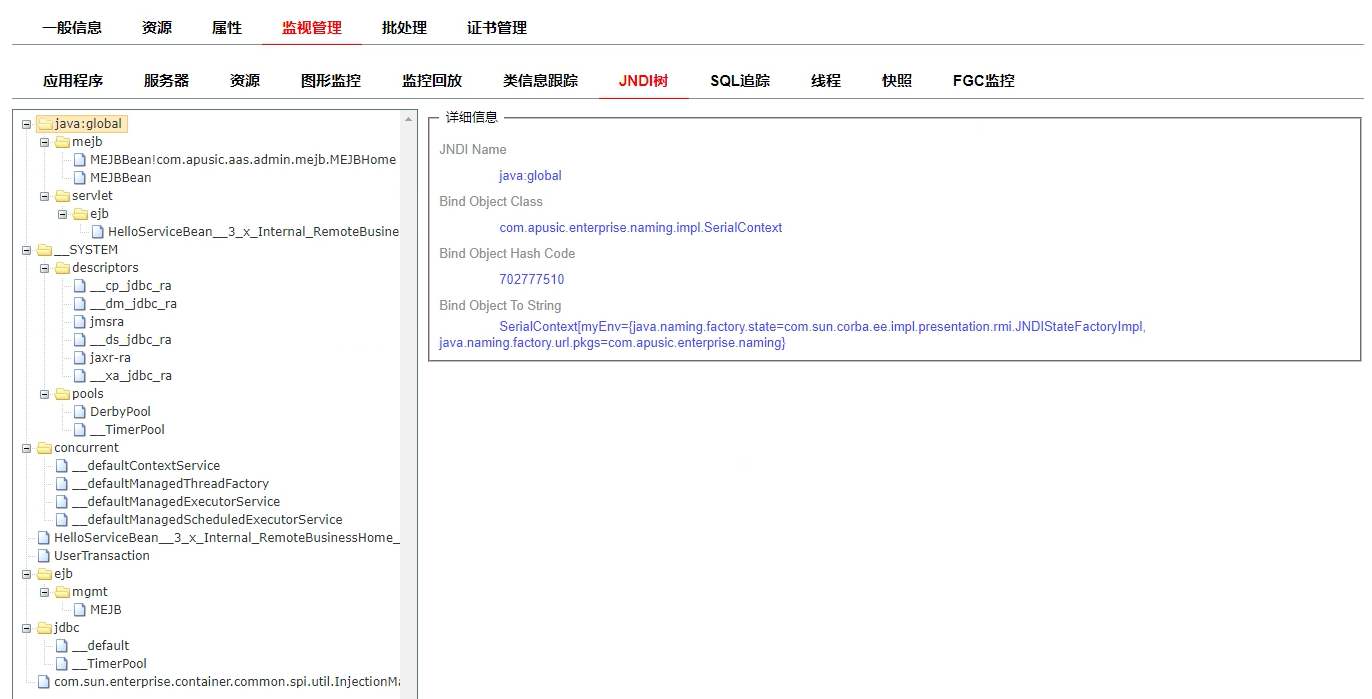Image resolution: width=1372 pixels, height=699 pixels.
Task: Collapse the jdbc tree node
Action: [x=27, y=628]
